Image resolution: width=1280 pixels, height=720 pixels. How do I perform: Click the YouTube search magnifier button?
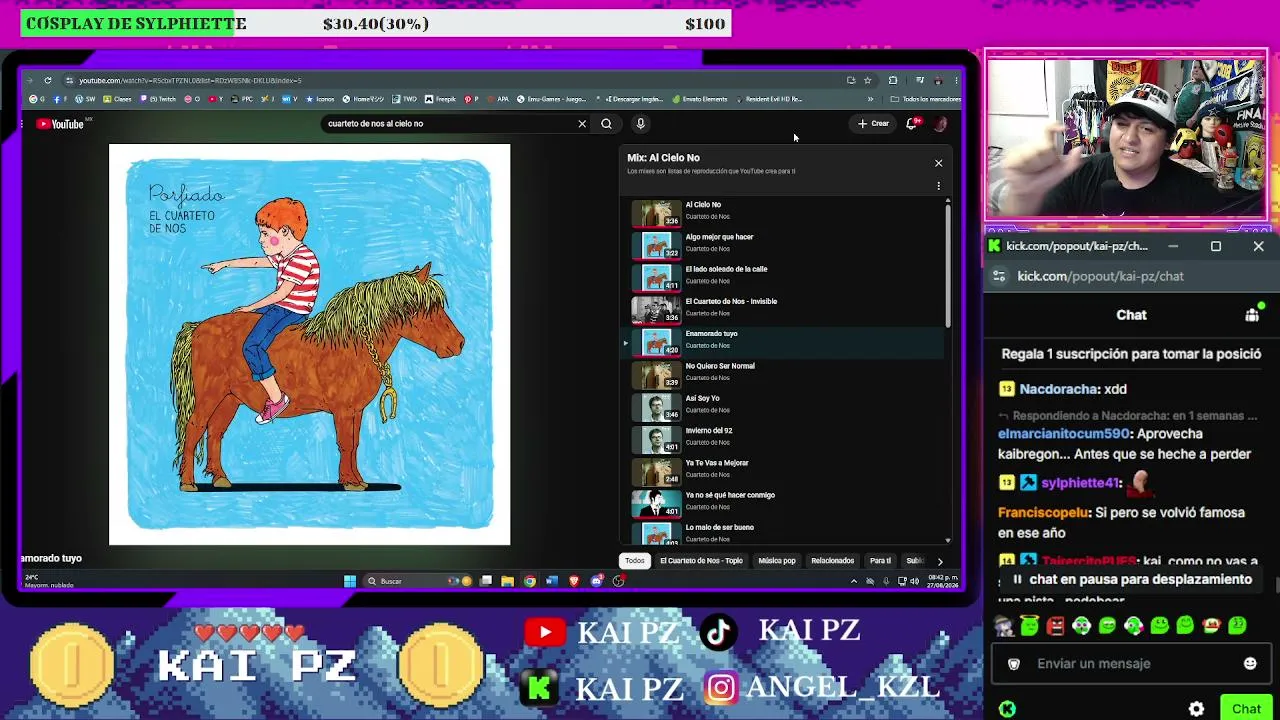coord(606,124)
